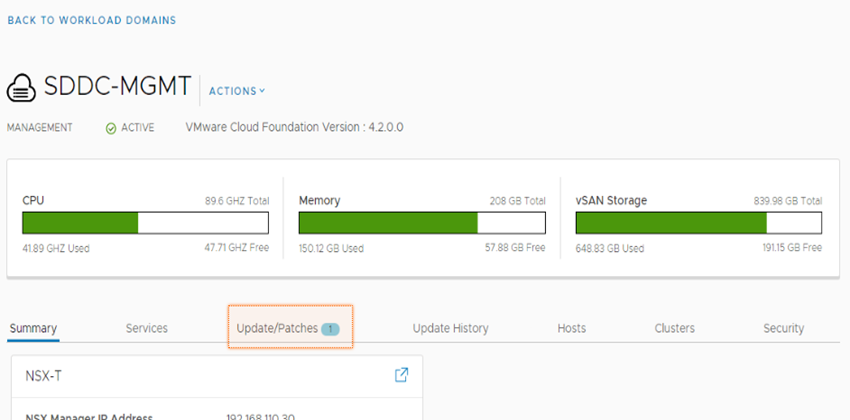Screen dimensions: 850x420
Task: Click the Memory usage progress bar
Action: pos(422,222)
